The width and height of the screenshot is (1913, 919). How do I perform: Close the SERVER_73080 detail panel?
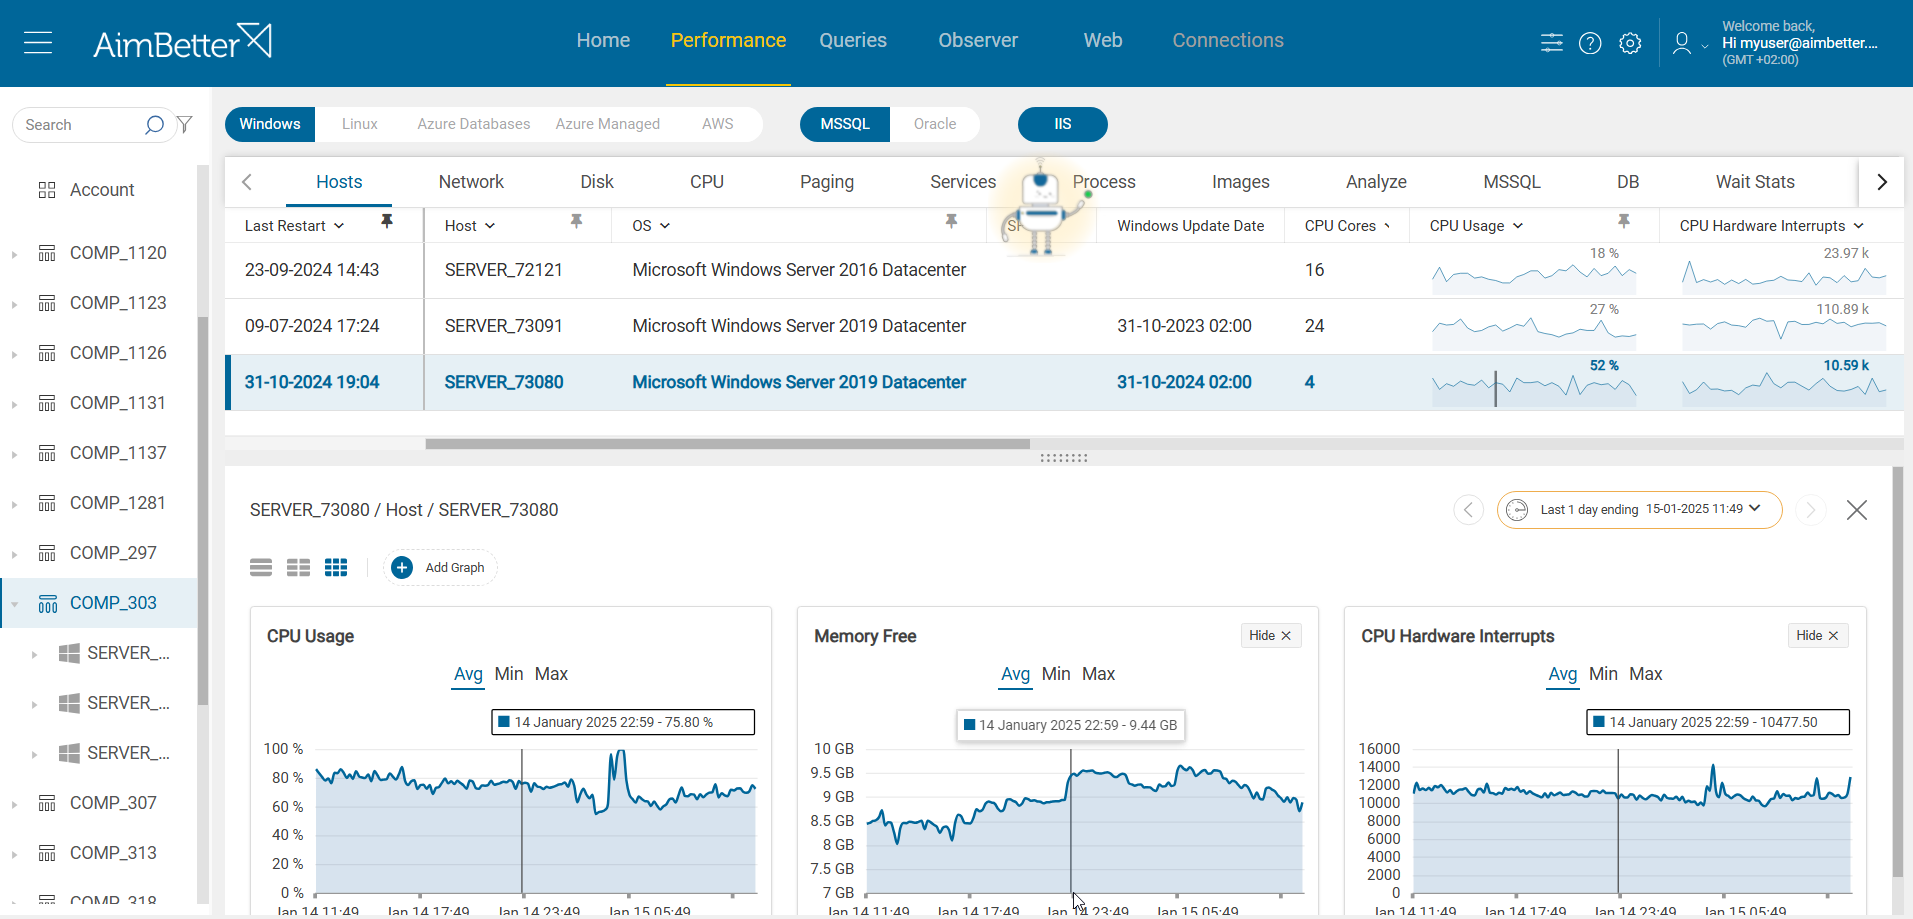[x=1857, y=510]
